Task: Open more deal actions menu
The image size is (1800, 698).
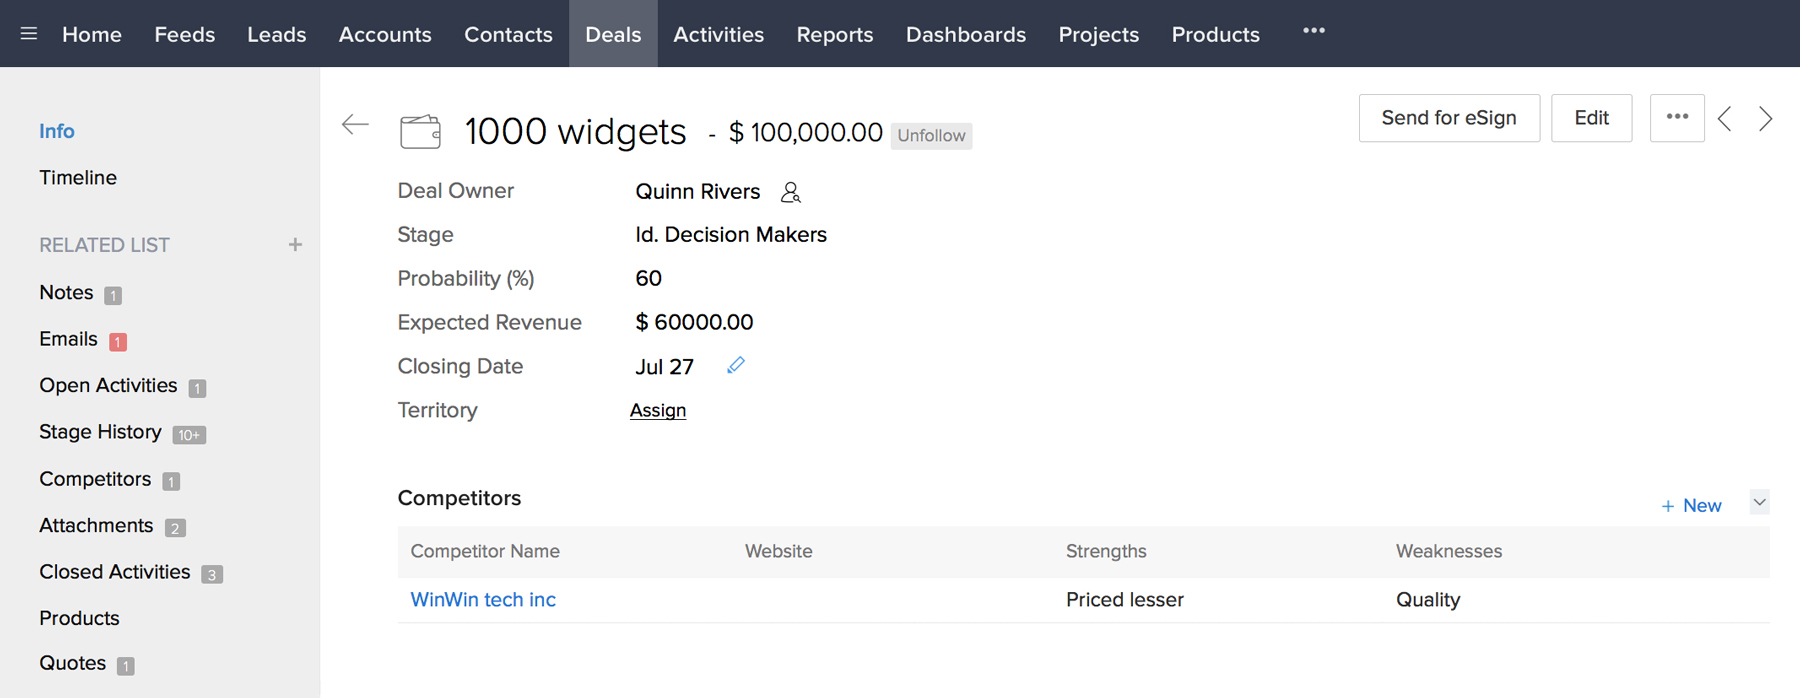Action: (1677, 118)
